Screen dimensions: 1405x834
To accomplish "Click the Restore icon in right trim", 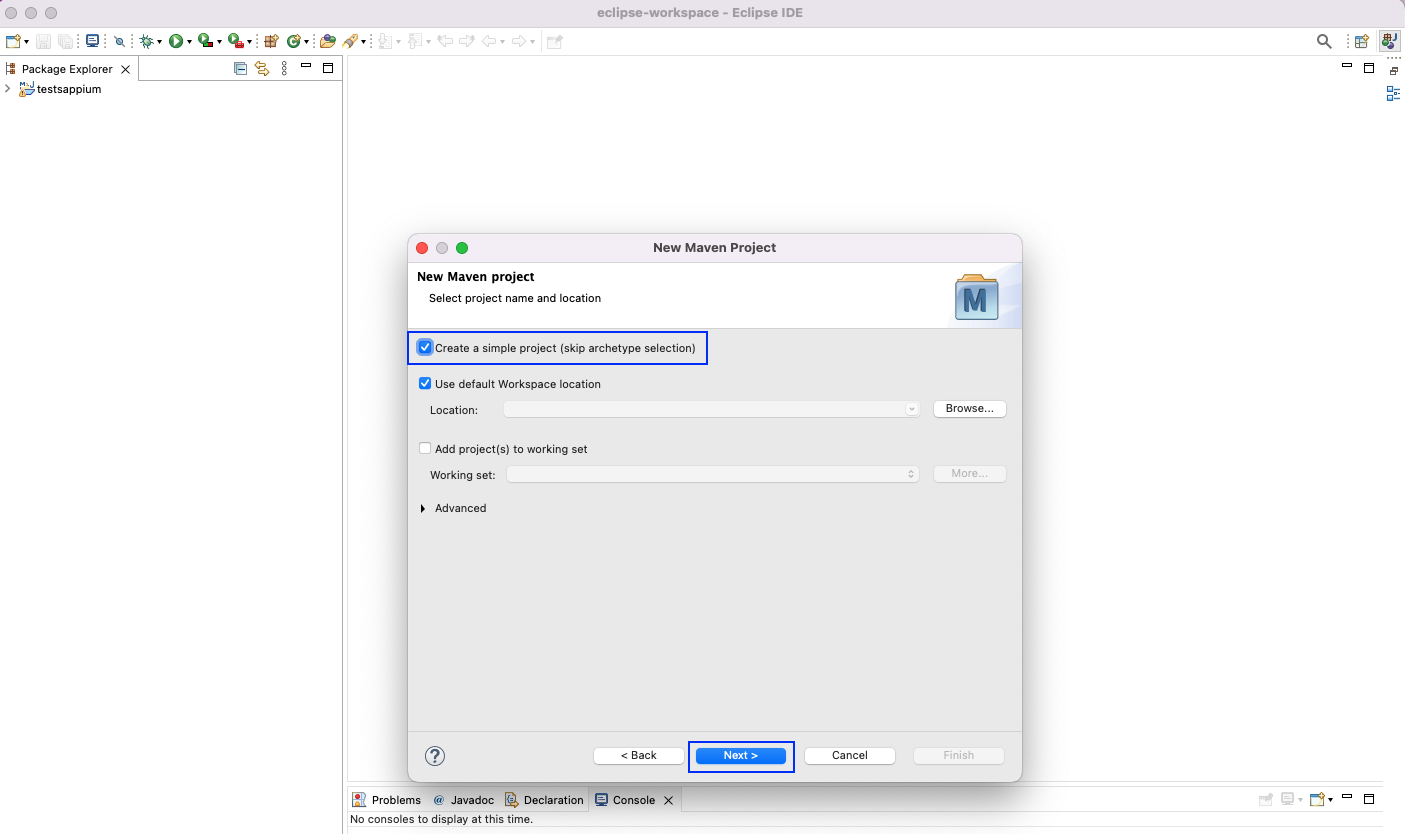I will click(1393, 71).
